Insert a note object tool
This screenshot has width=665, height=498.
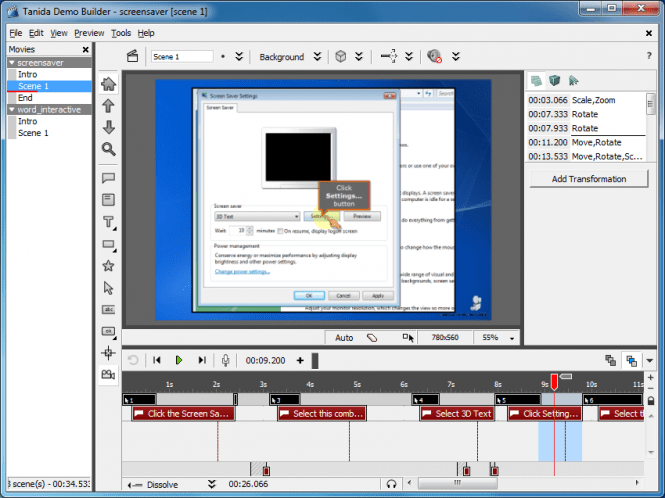tap(109, 200)
